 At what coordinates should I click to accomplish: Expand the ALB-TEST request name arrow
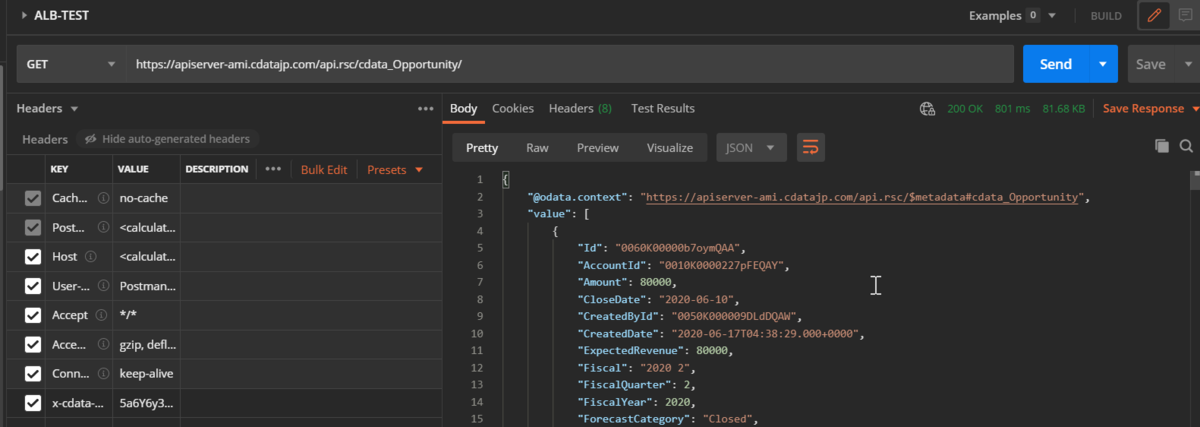click(23, 15)
